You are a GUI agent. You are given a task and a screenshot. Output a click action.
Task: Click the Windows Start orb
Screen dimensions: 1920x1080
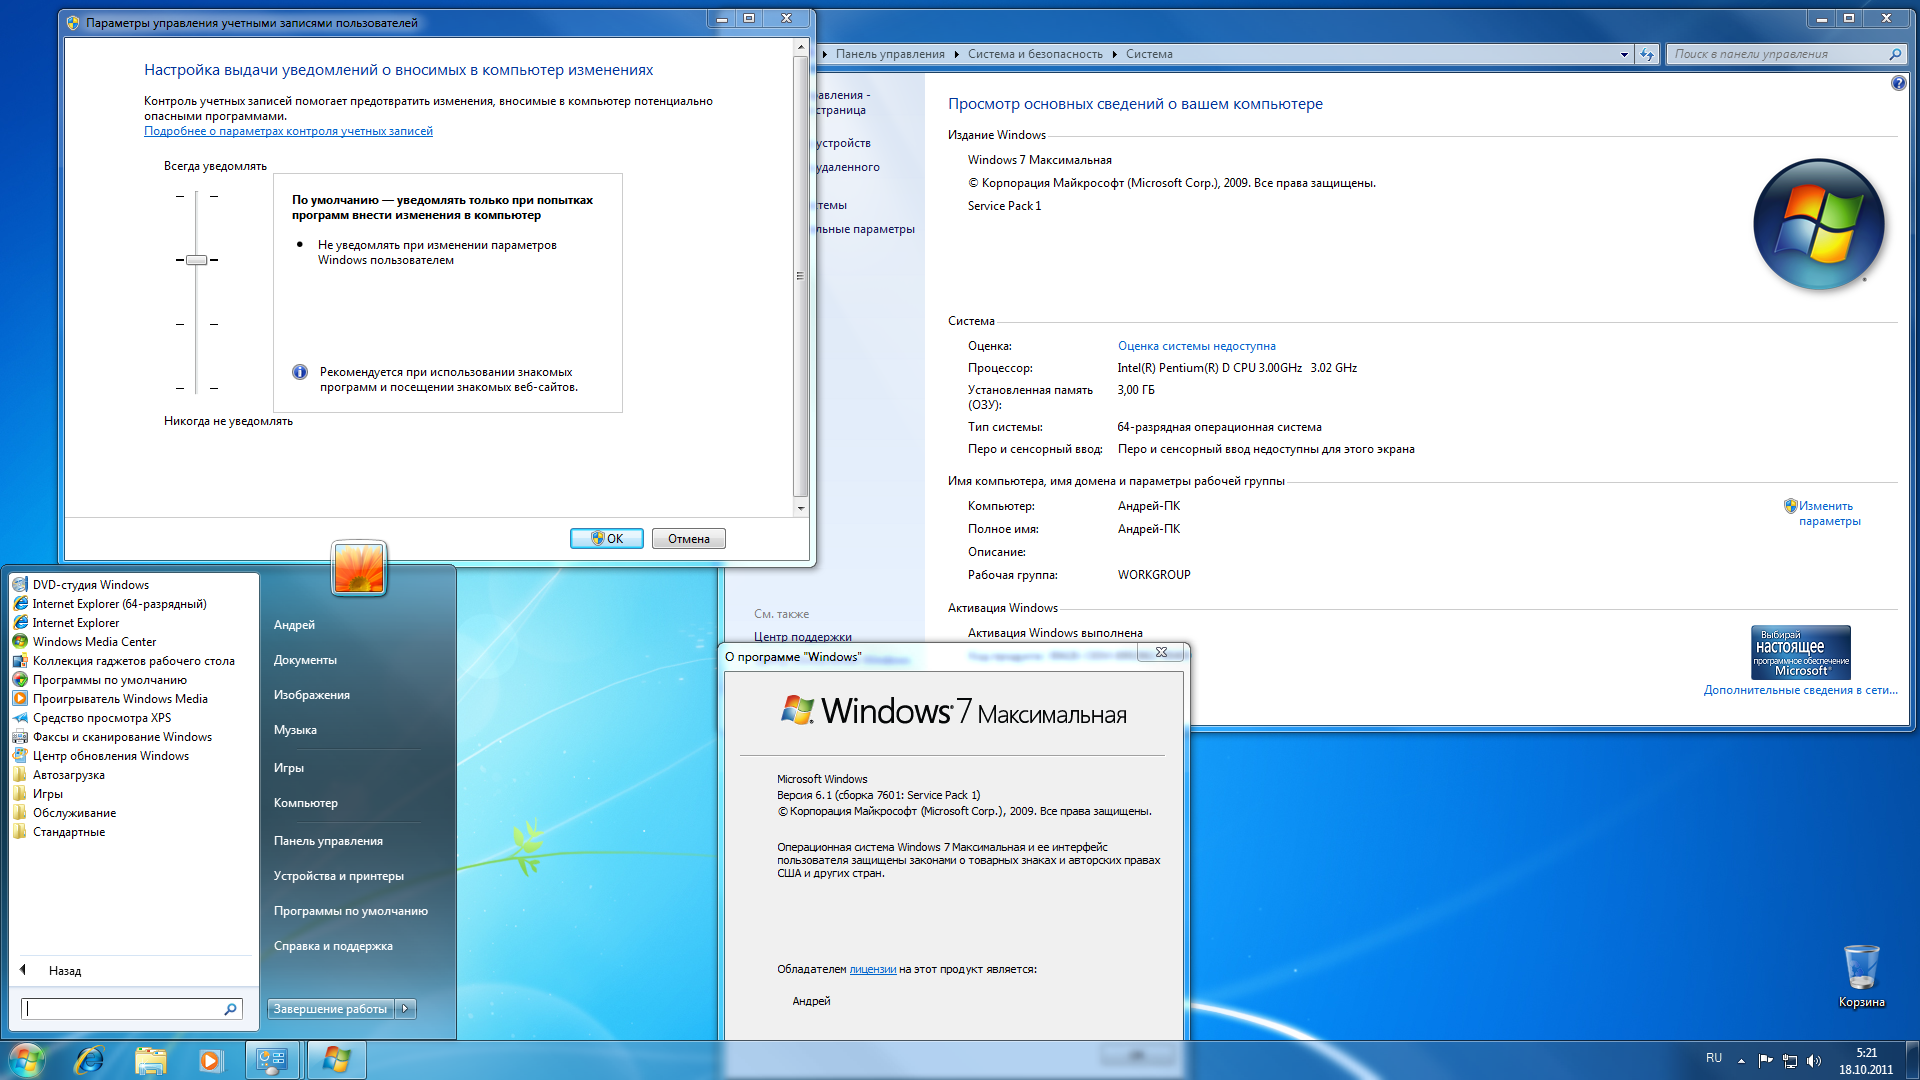pos(26,1060)
